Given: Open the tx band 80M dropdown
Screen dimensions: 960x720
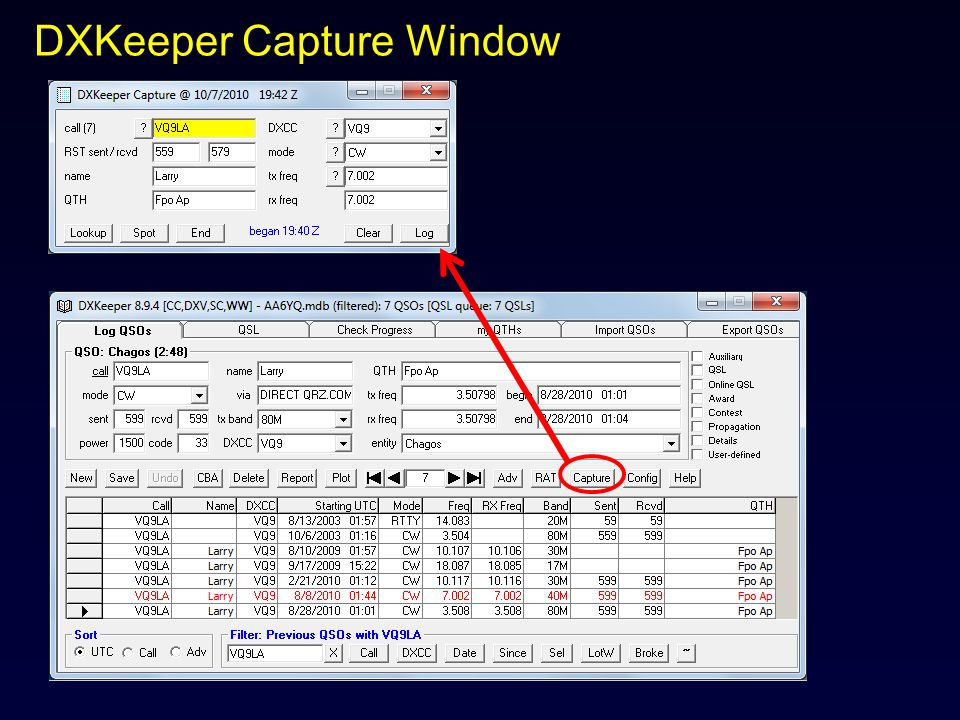Looking at the screenshot, I should (343, 419).
